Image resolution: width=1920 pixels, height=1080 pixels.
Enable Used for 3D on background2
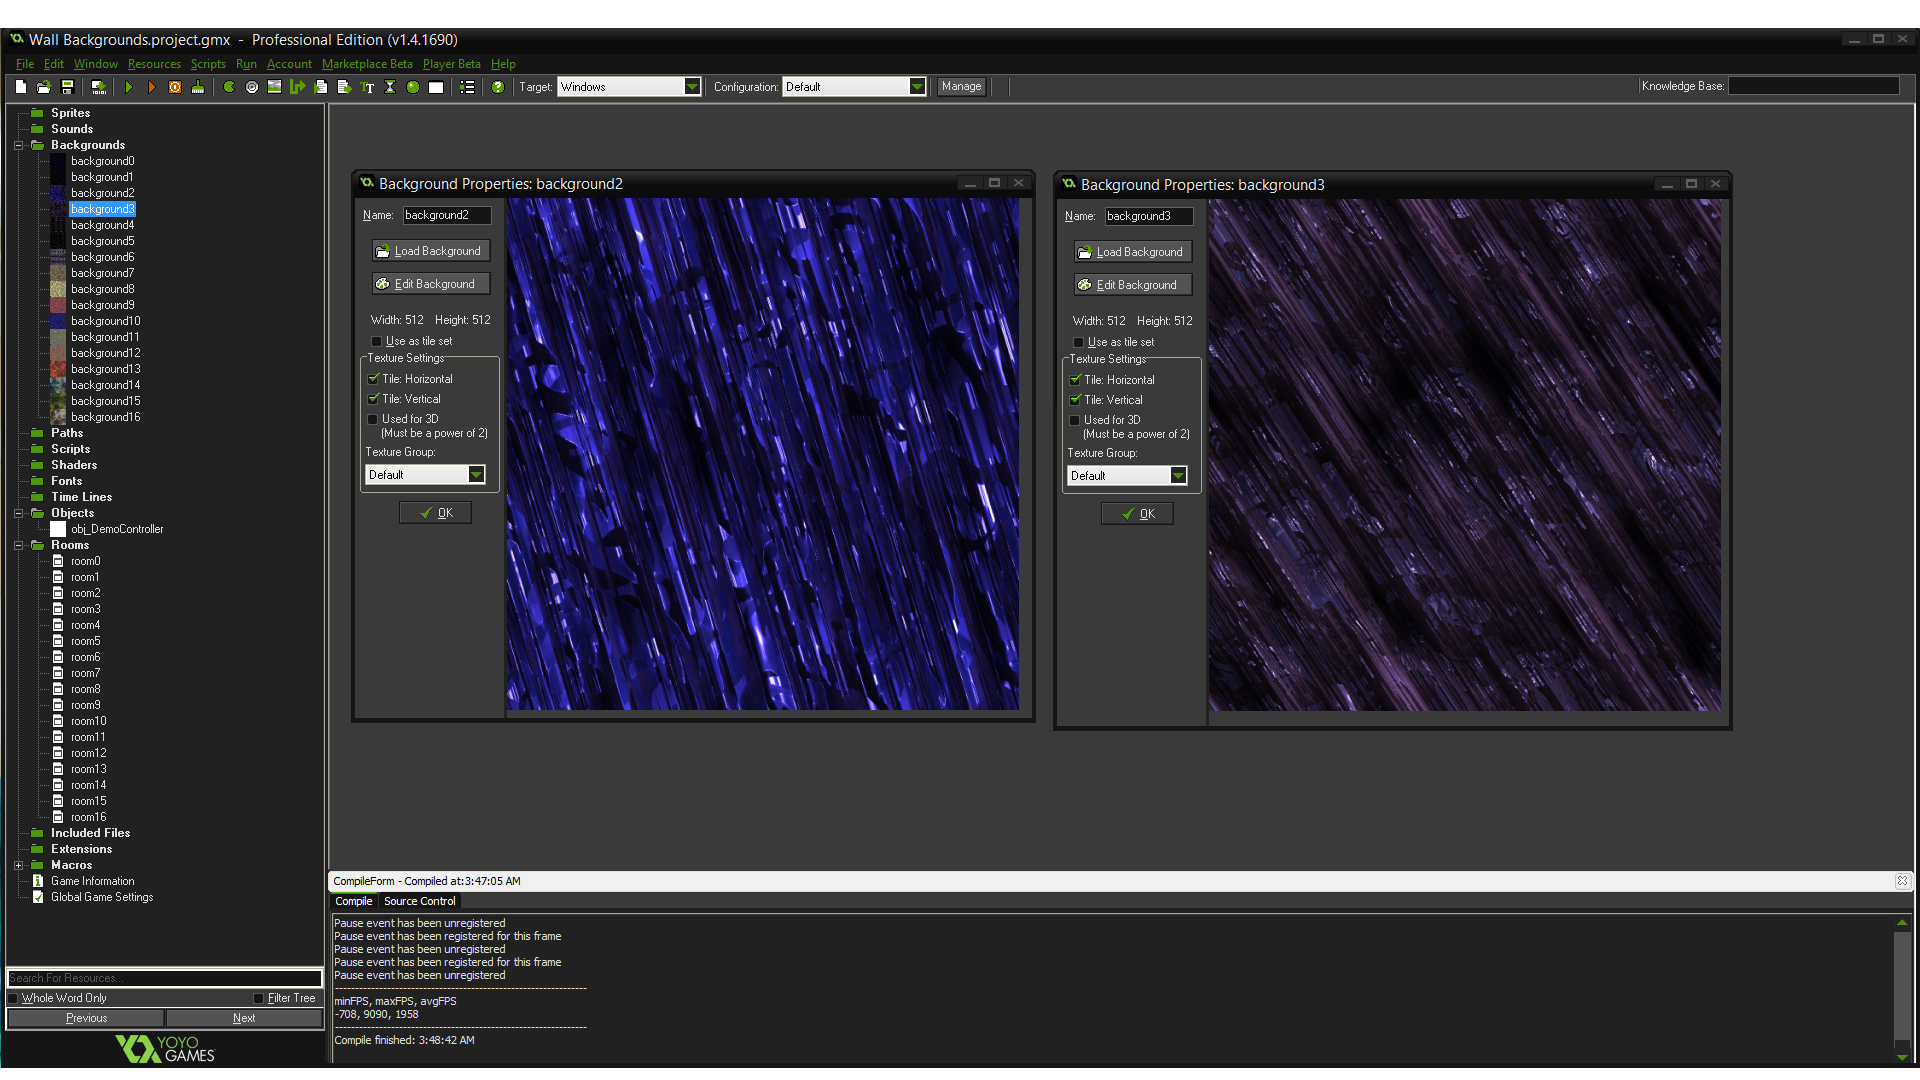[372, 419]
